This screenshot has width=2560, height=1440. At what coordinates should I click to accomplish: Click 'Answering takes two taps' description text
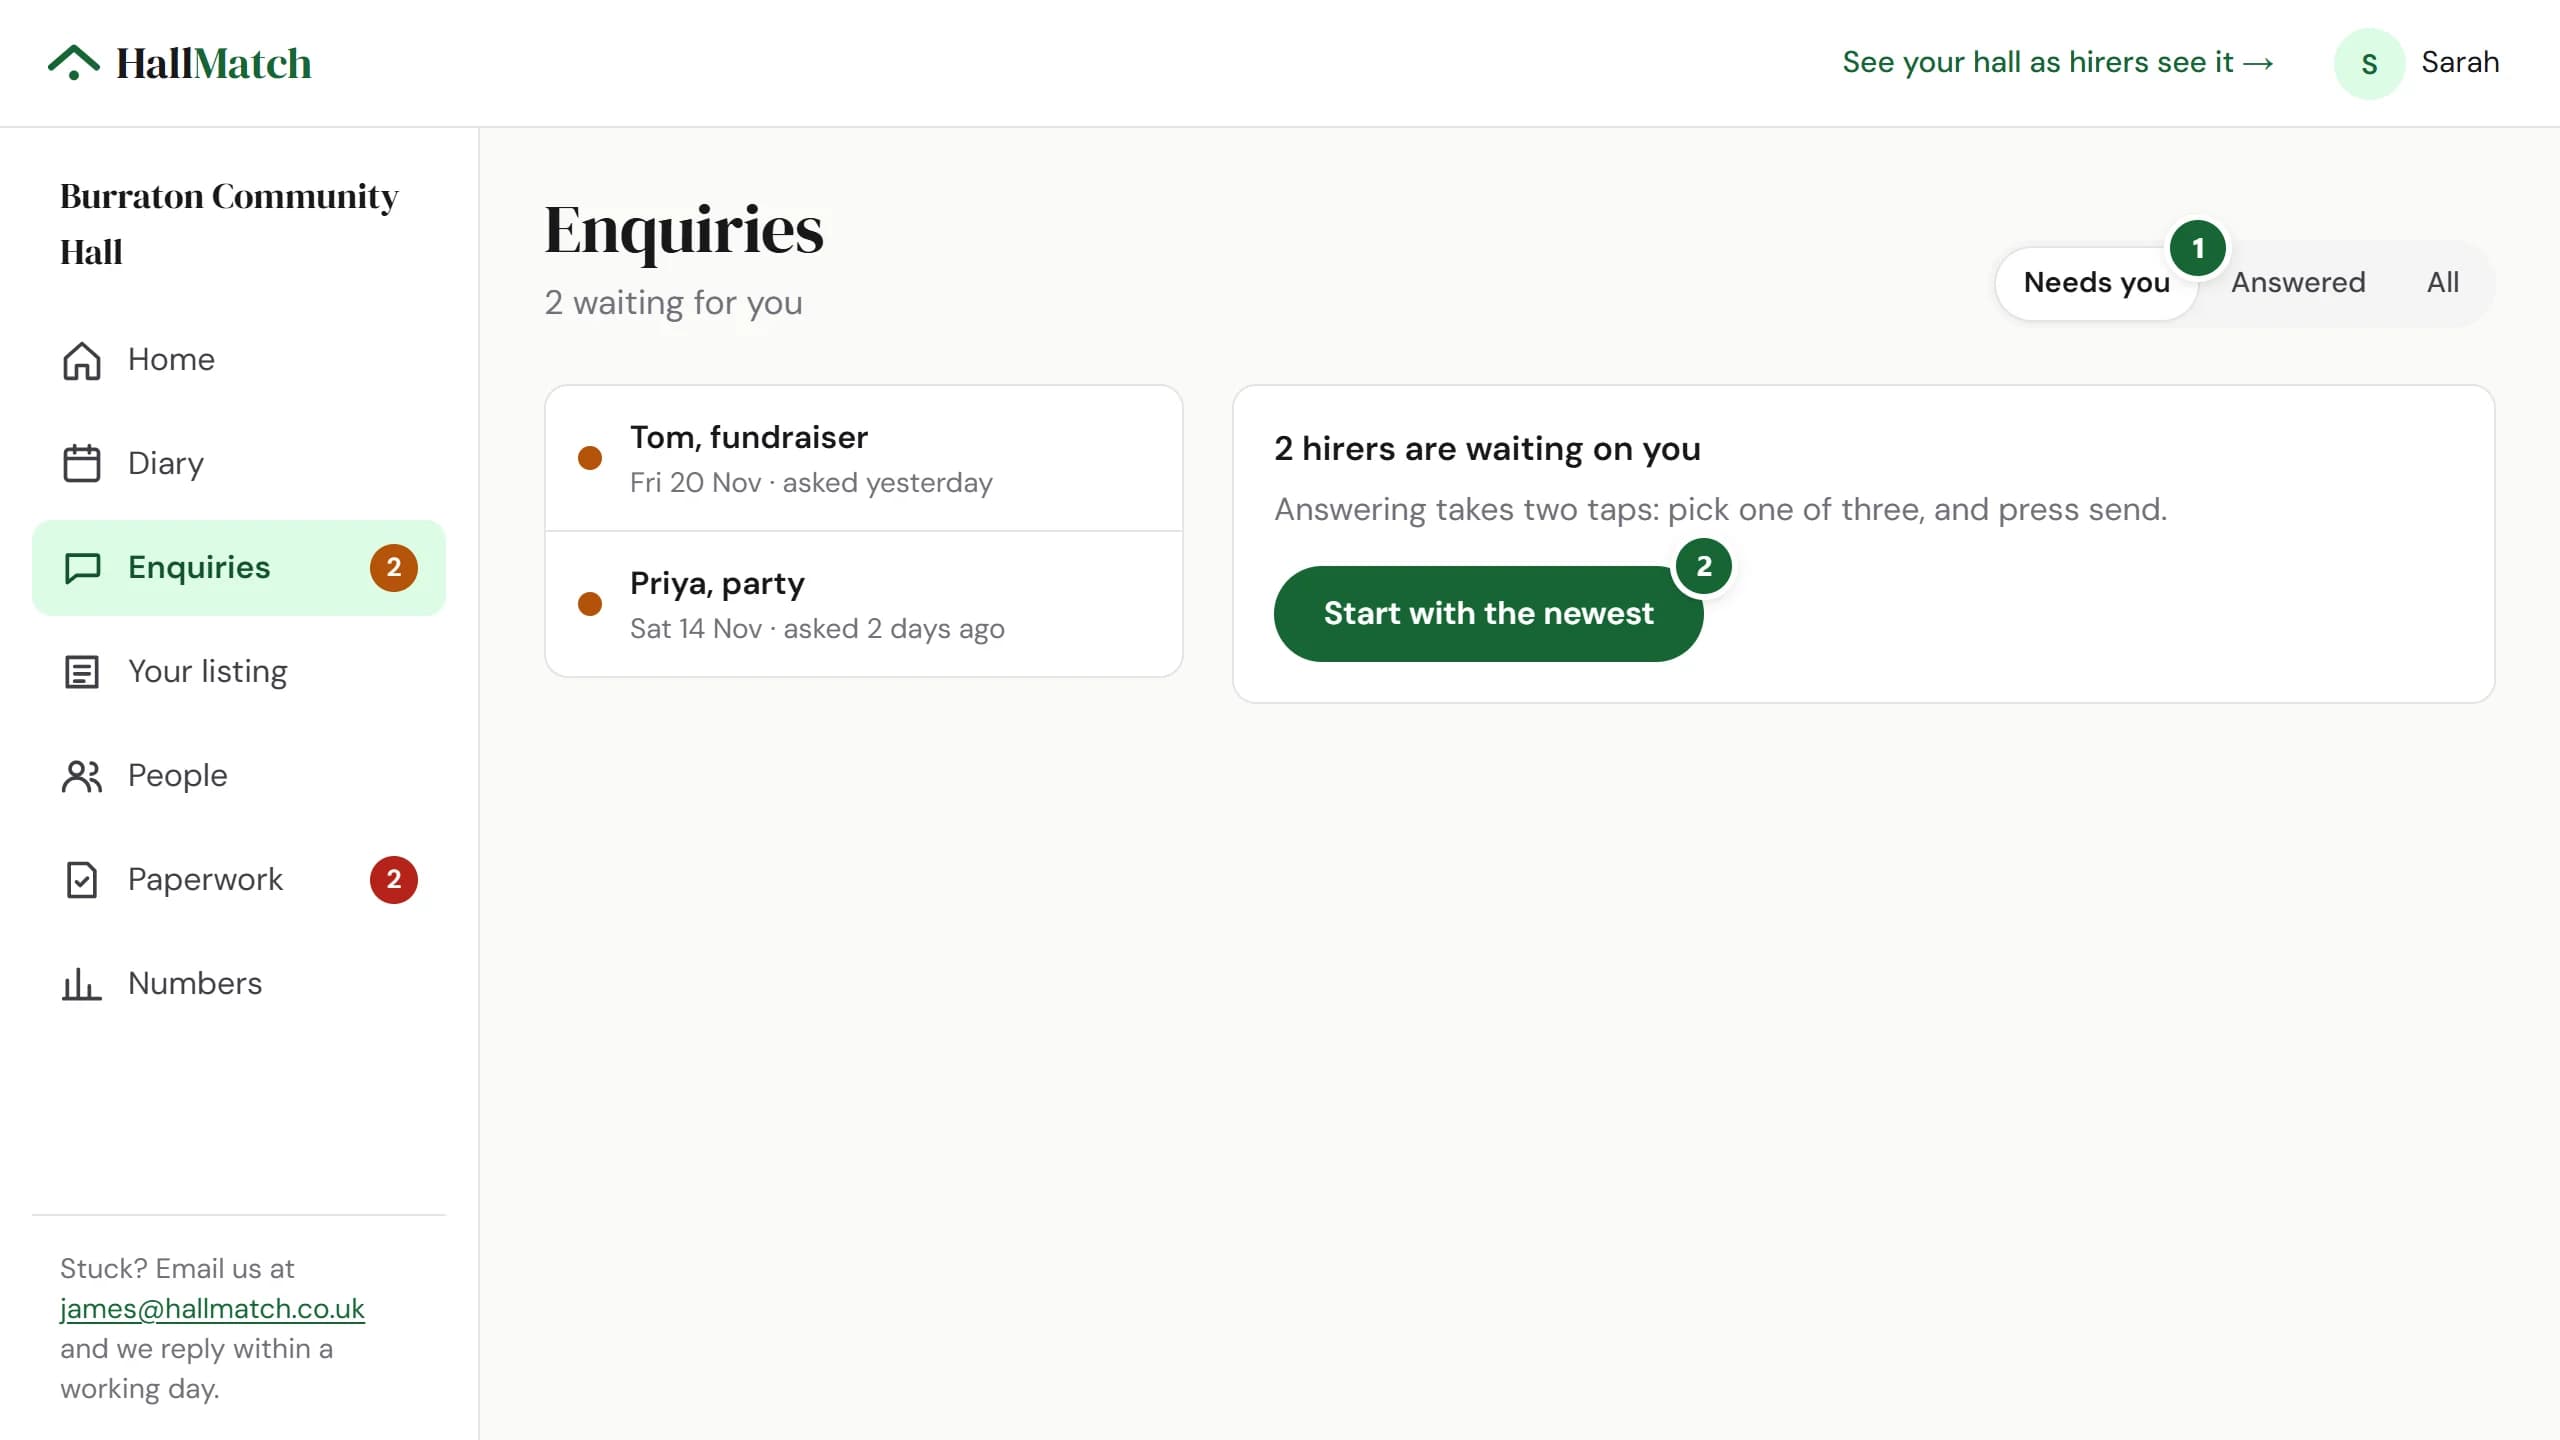tap(1720, 509)
